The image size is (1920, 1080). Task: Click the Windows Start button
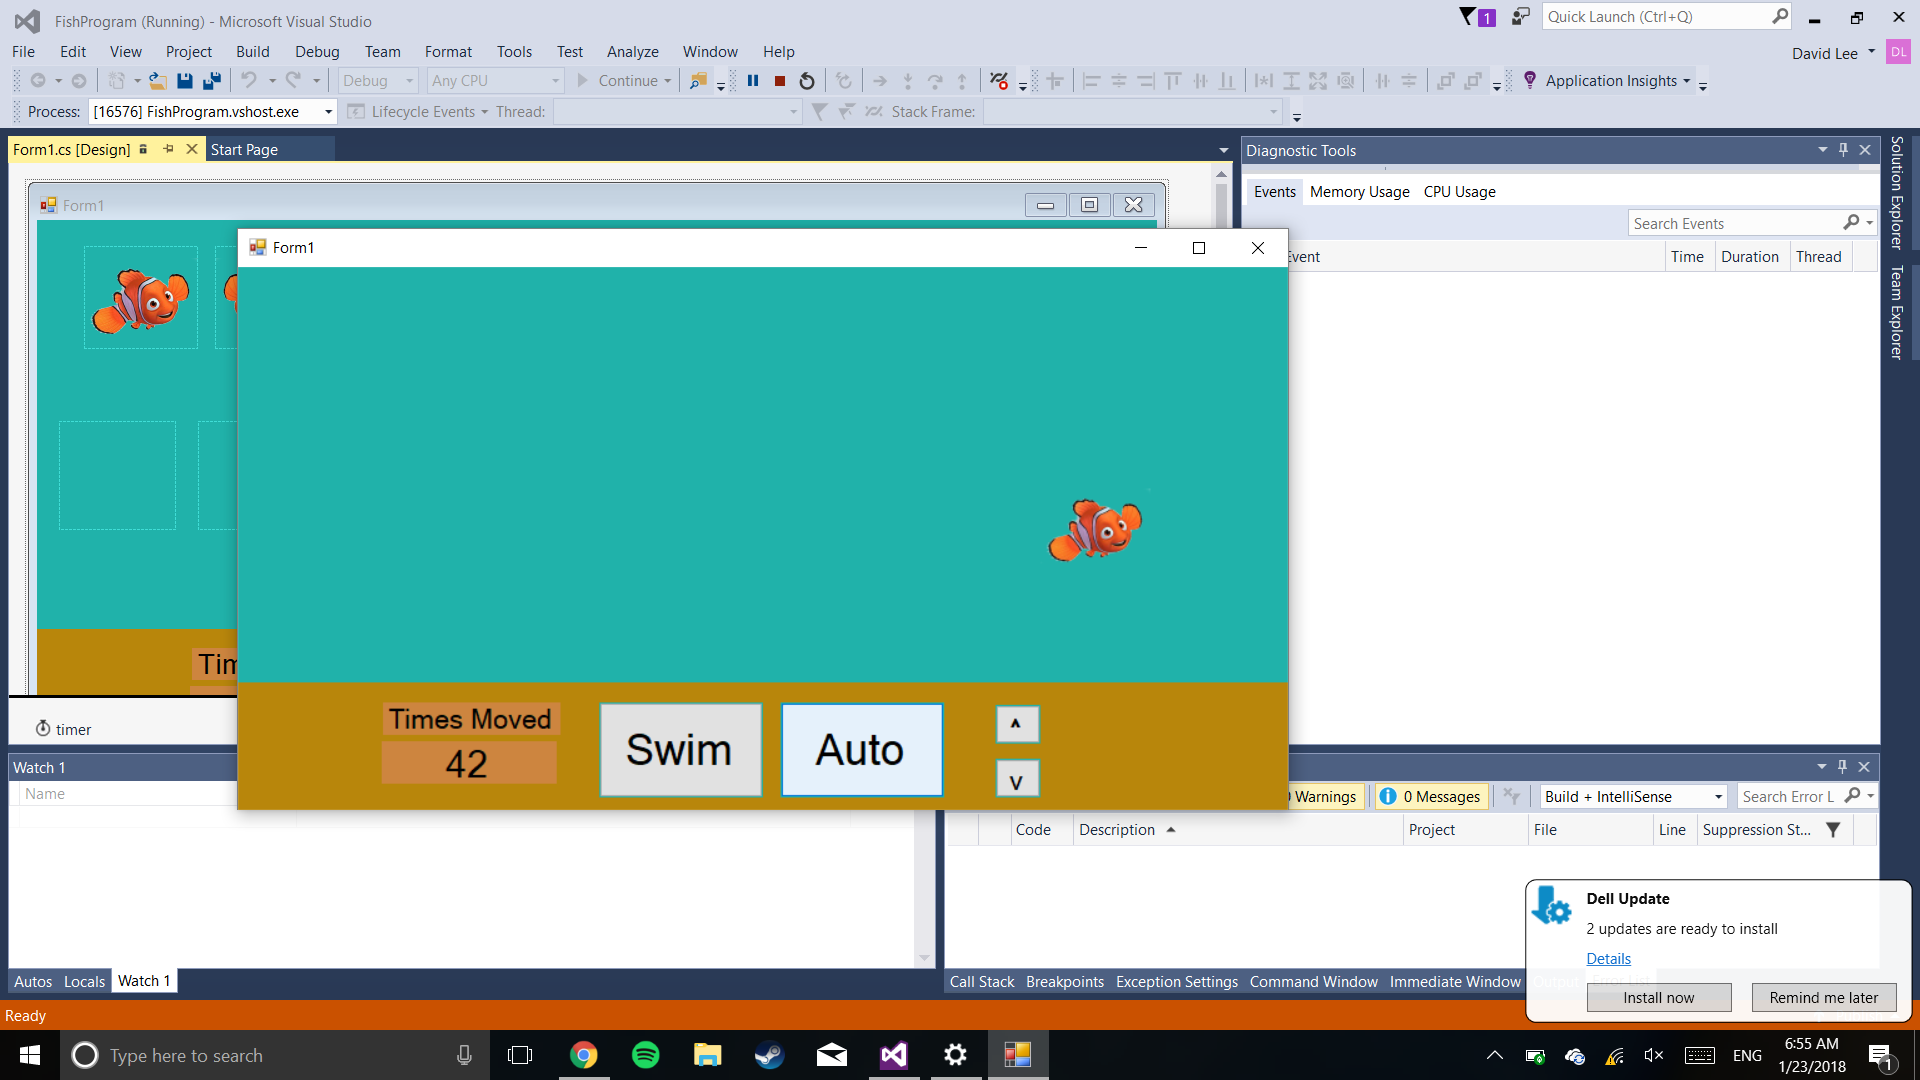pyautogui.click(x=30, y=1055)
